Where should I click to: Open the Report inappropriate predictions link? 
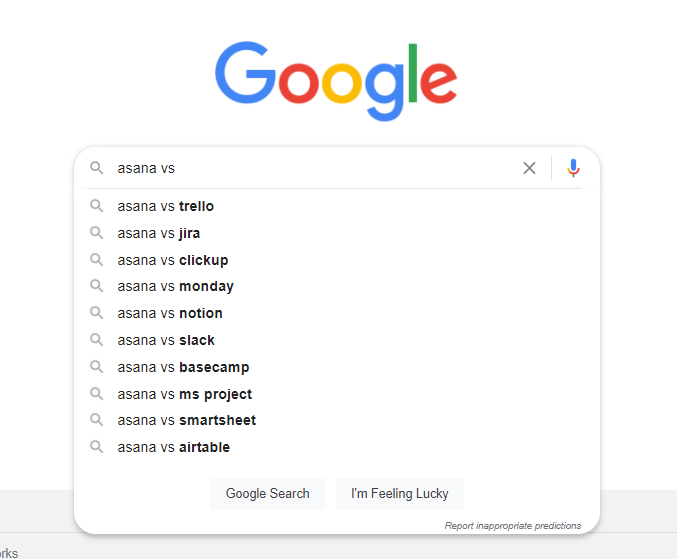(x=513, y=525)
